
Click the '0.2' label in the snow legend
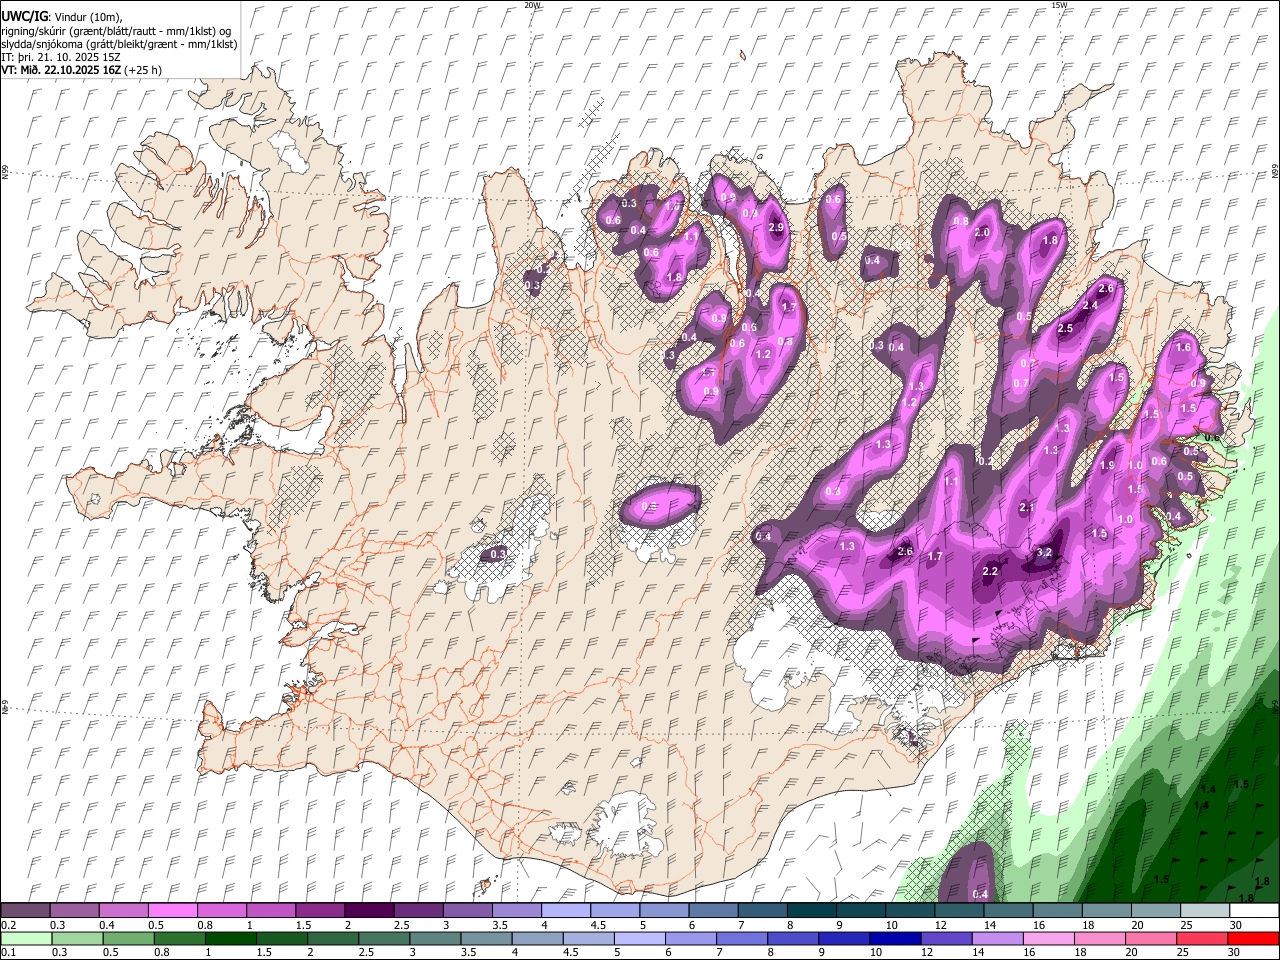8,925
